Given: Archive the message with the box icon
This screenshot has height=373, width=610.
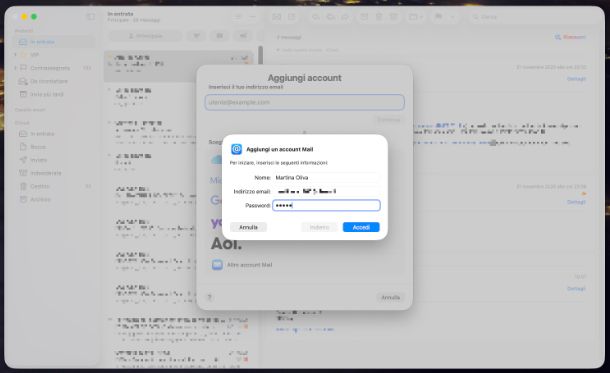Looking at the screenshot, I should 364,17.
